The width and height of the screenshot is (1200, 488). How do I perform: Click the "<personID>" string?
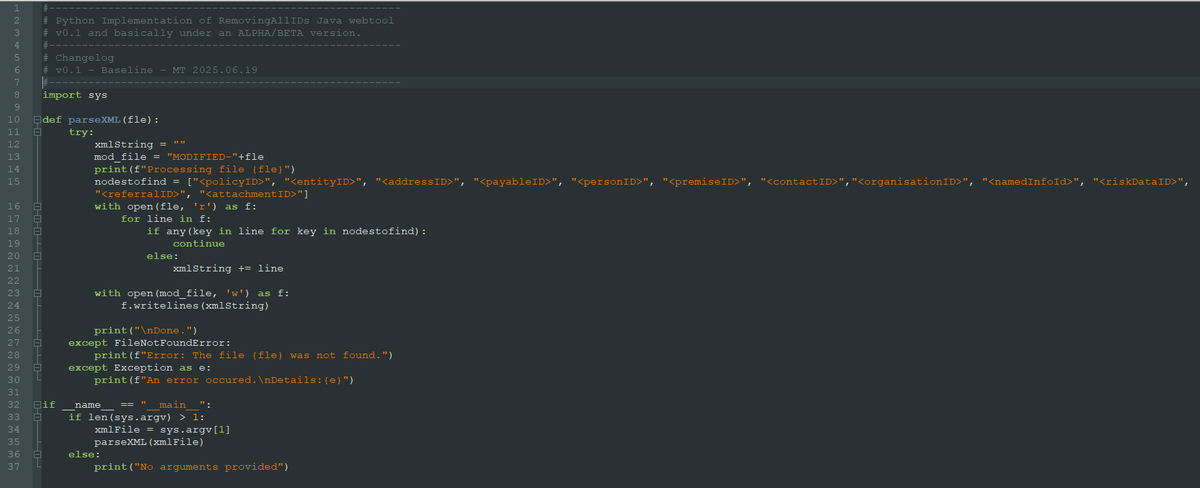point(612,182)
